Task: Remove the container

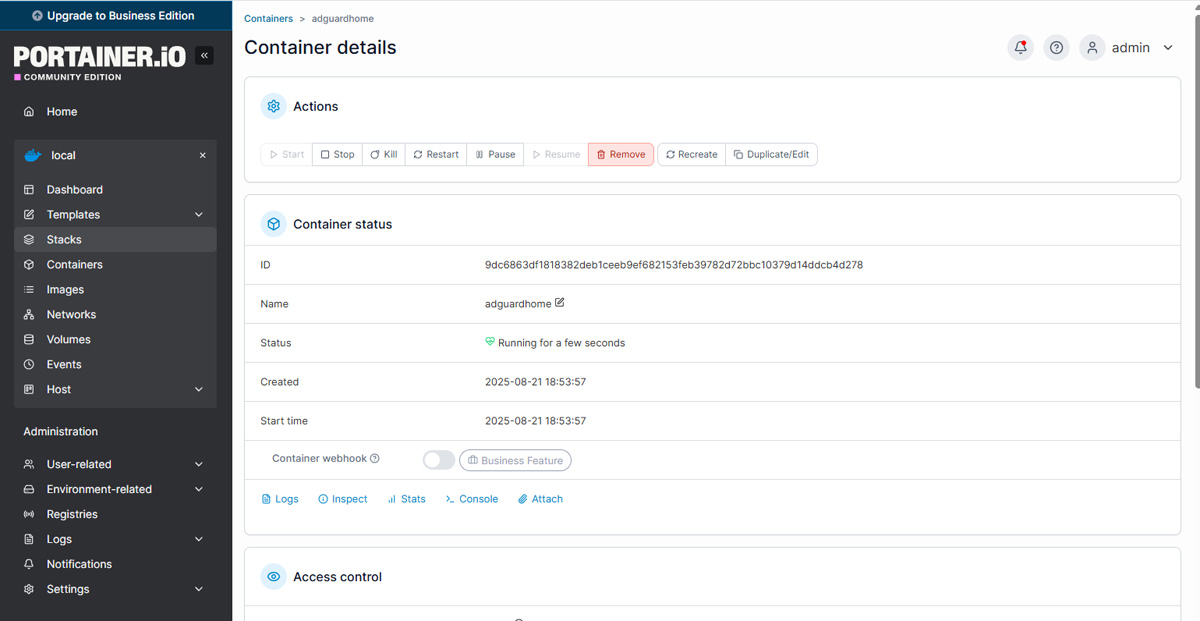Action: tap(621, 155)
